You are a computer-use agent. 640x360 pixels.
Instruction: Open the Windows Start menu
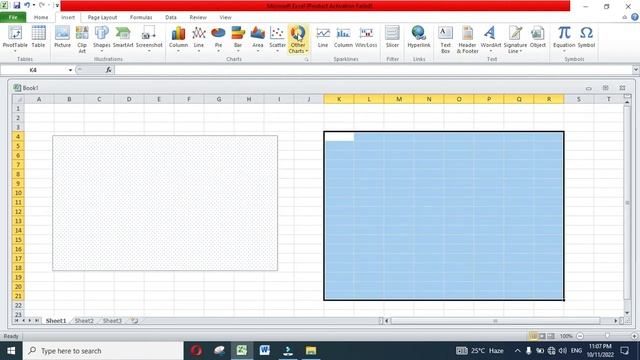click(x=11, y=351)
